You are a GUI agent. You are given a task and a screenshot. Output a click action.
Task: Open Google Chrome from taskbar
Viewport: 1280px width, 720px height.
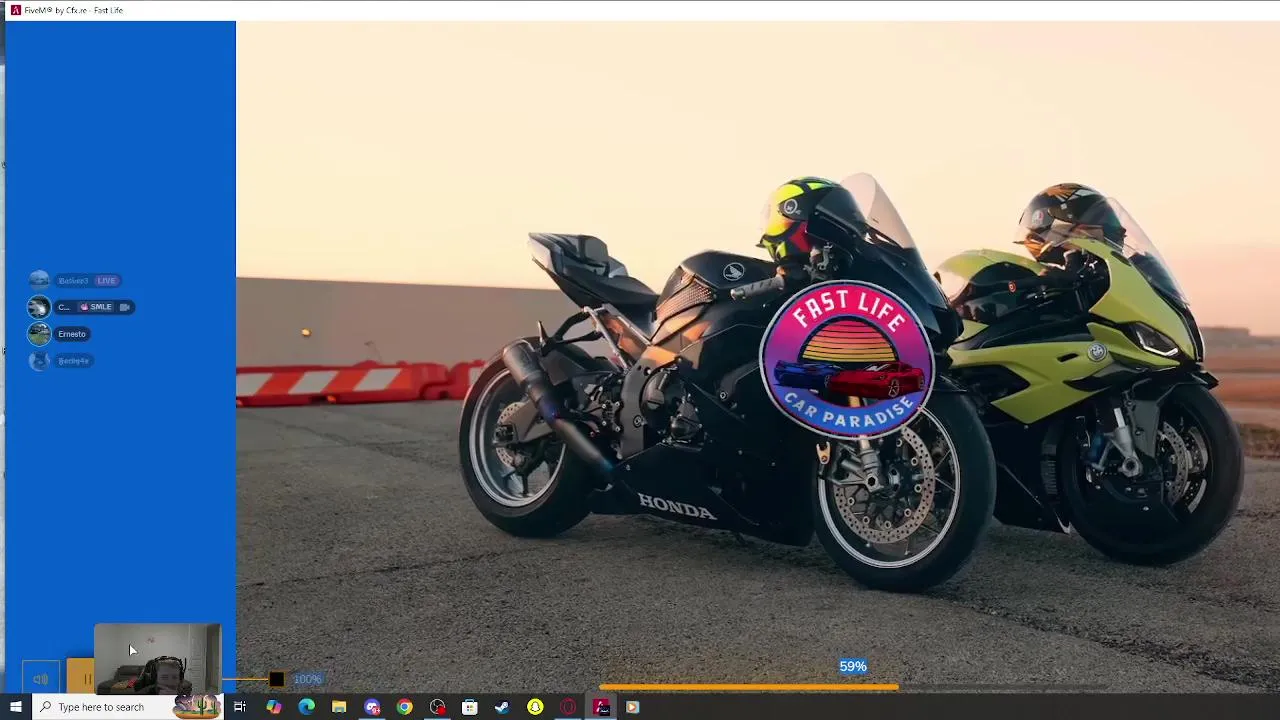[x=404, y=707]
